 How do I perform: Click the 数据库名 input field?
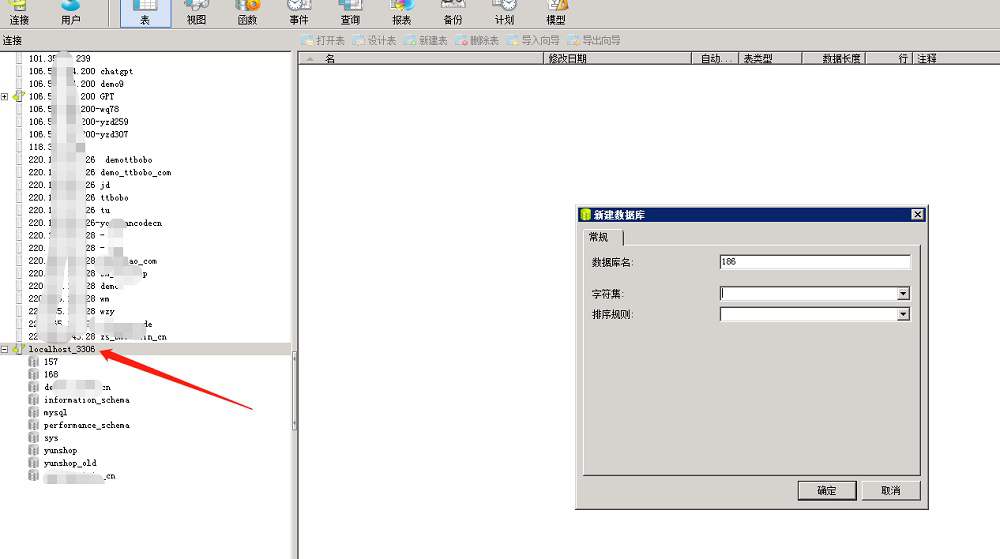tap(814, 262)
